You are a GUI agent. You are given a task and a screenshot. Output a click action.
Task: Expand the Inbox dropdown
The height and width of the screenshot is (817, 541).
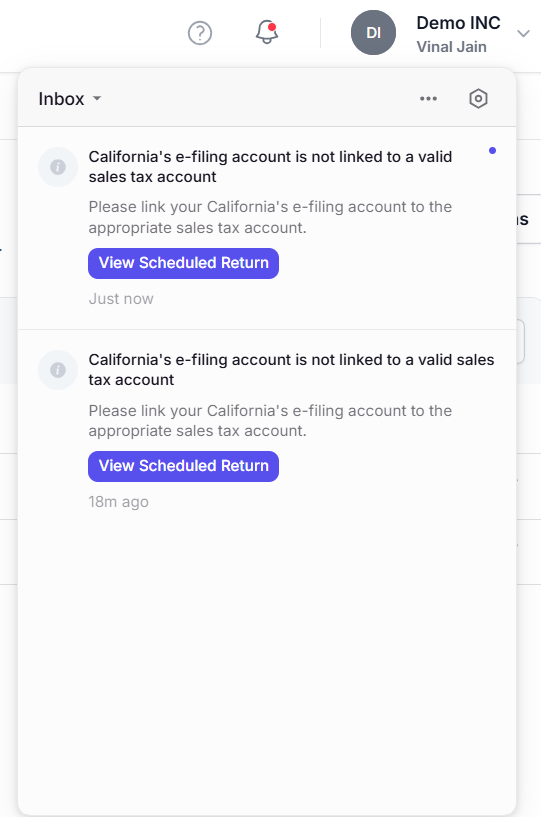pyautogui.click(x=69, y=98)
